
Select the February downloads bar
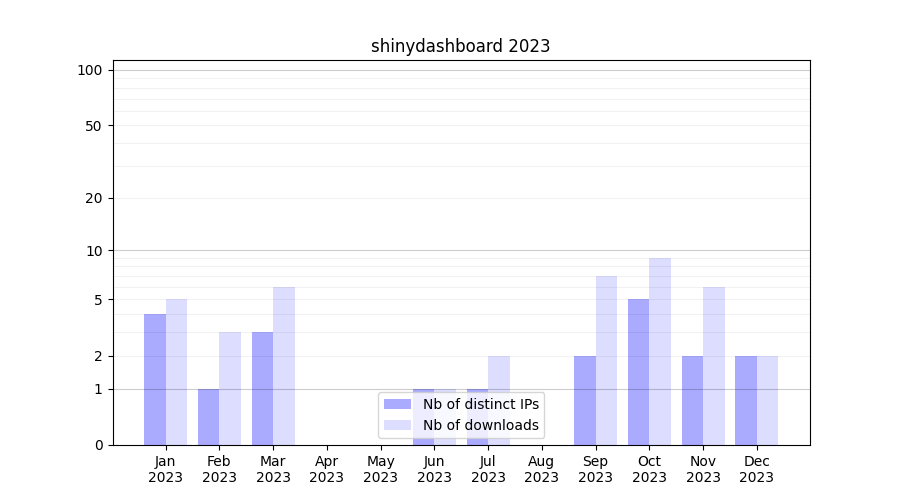(230, 388)
